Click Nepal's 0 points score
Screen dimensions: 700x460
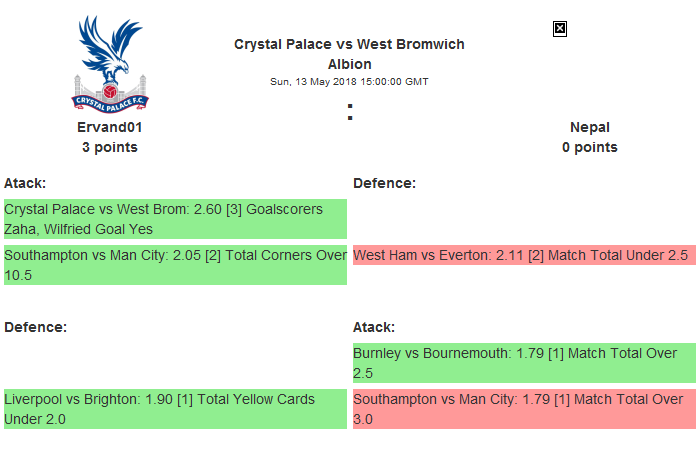coord(589,147)
